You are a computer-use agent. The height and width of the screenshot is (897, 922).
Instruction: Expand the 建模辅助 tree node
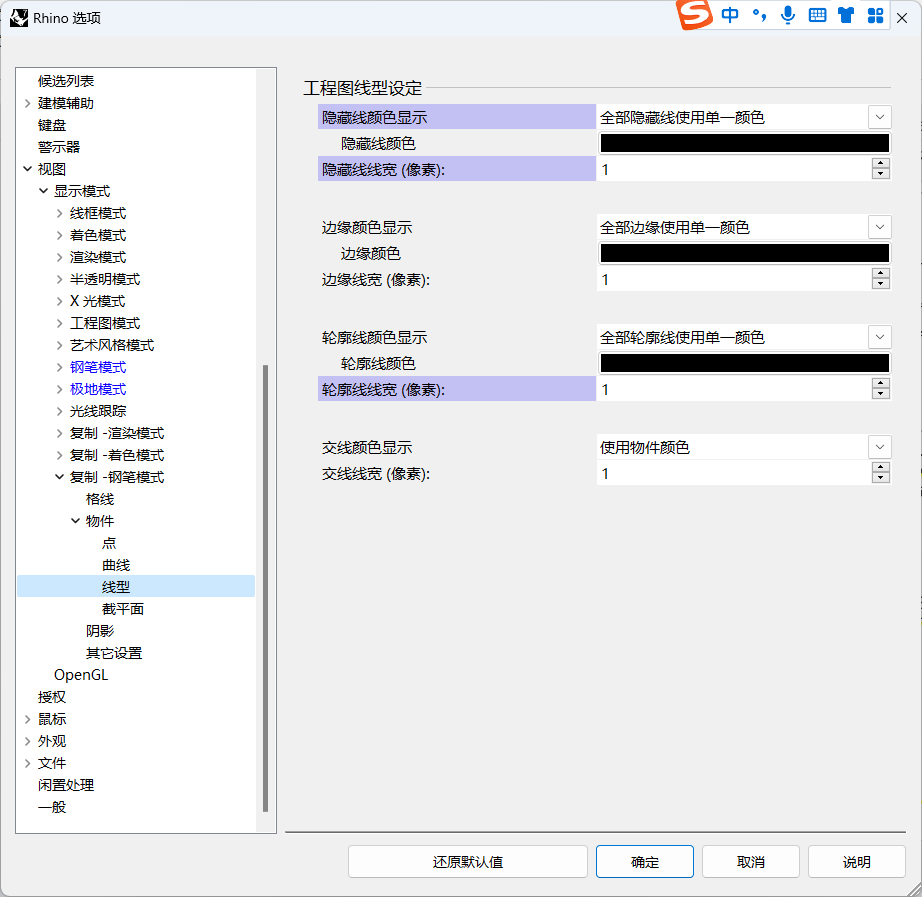click(28, 104)
